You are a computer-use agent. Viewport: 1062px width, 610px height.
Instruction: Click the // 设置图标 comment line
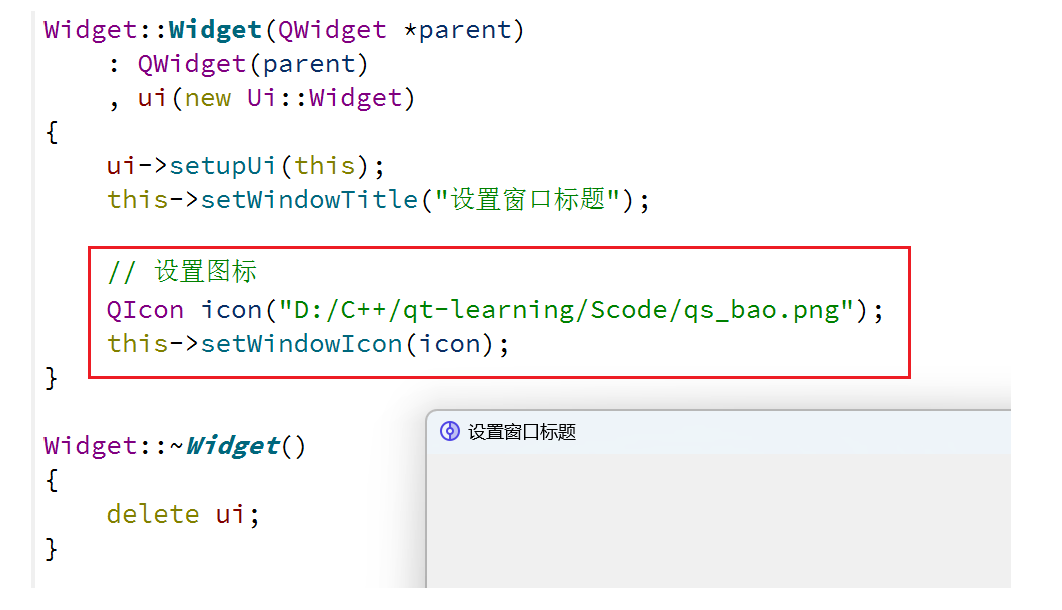point(182,271)
